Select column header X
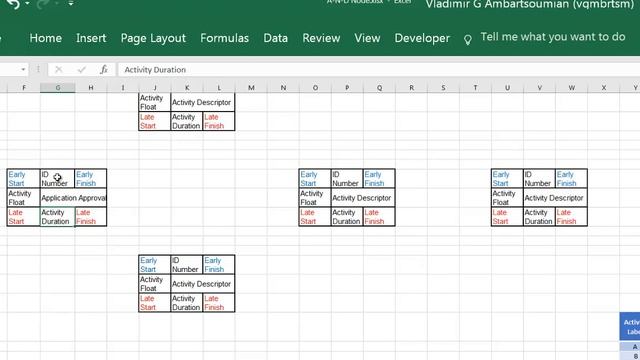The image size is (640, 360). [604, 88]
